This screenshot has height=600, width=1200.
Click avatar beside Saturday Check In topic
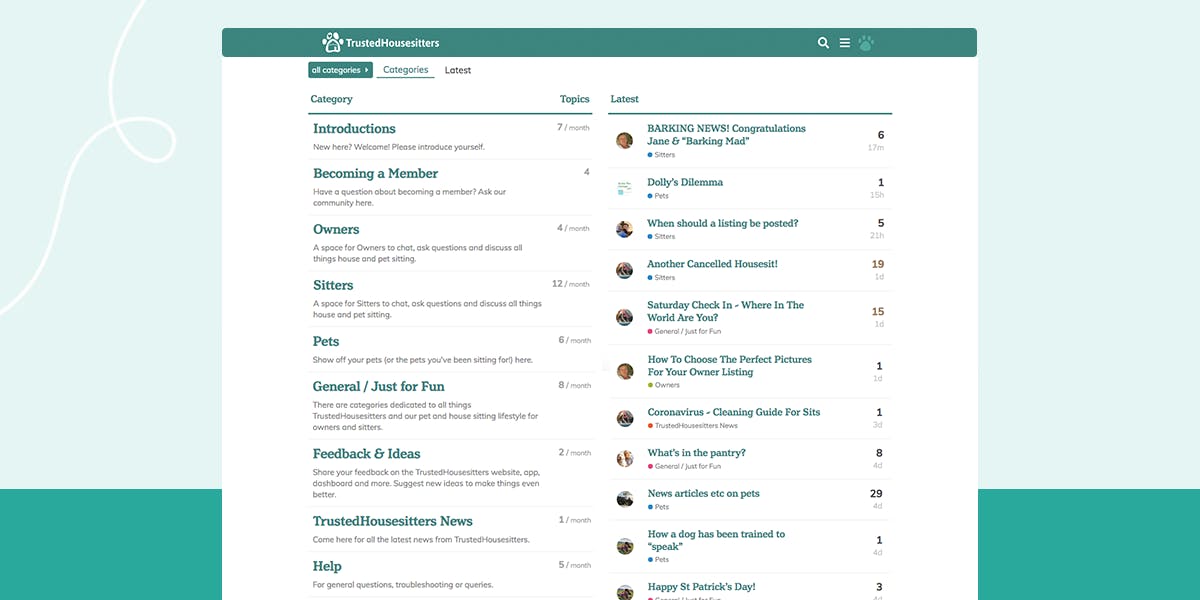(625, 318)
